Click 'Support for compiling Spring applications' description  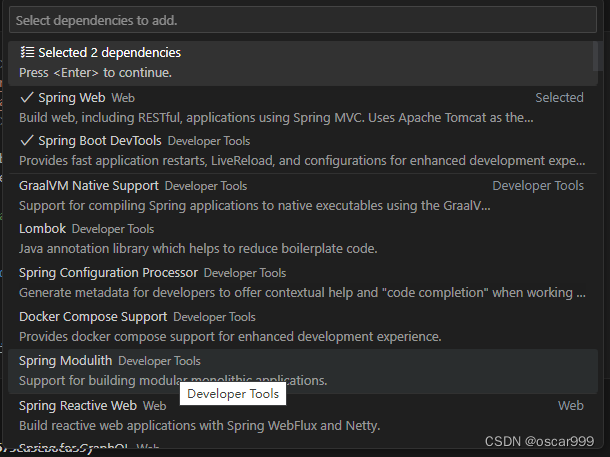pos(255,205)
